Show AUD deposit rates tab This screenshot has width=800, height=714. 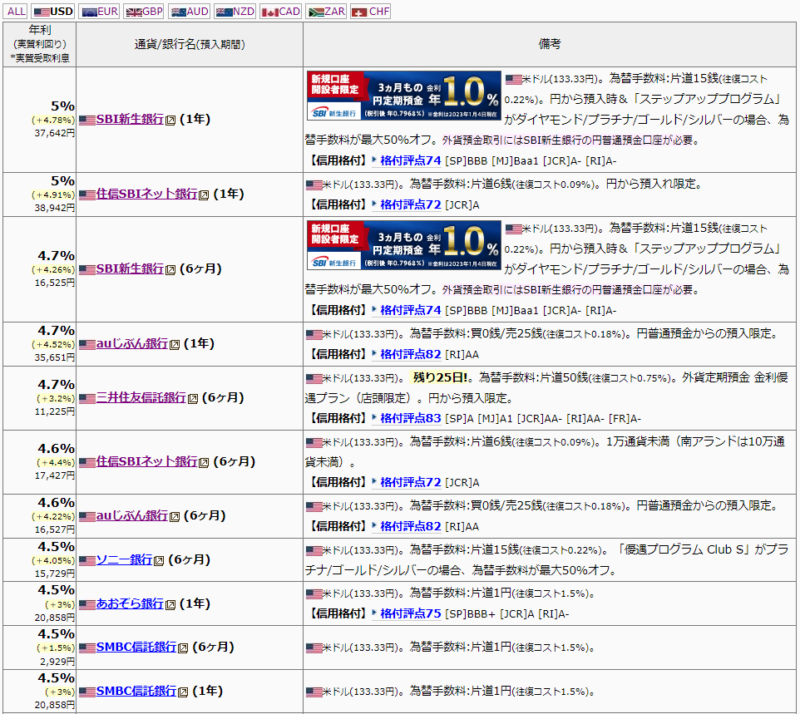pyautogui.click(x=189, y=11)
